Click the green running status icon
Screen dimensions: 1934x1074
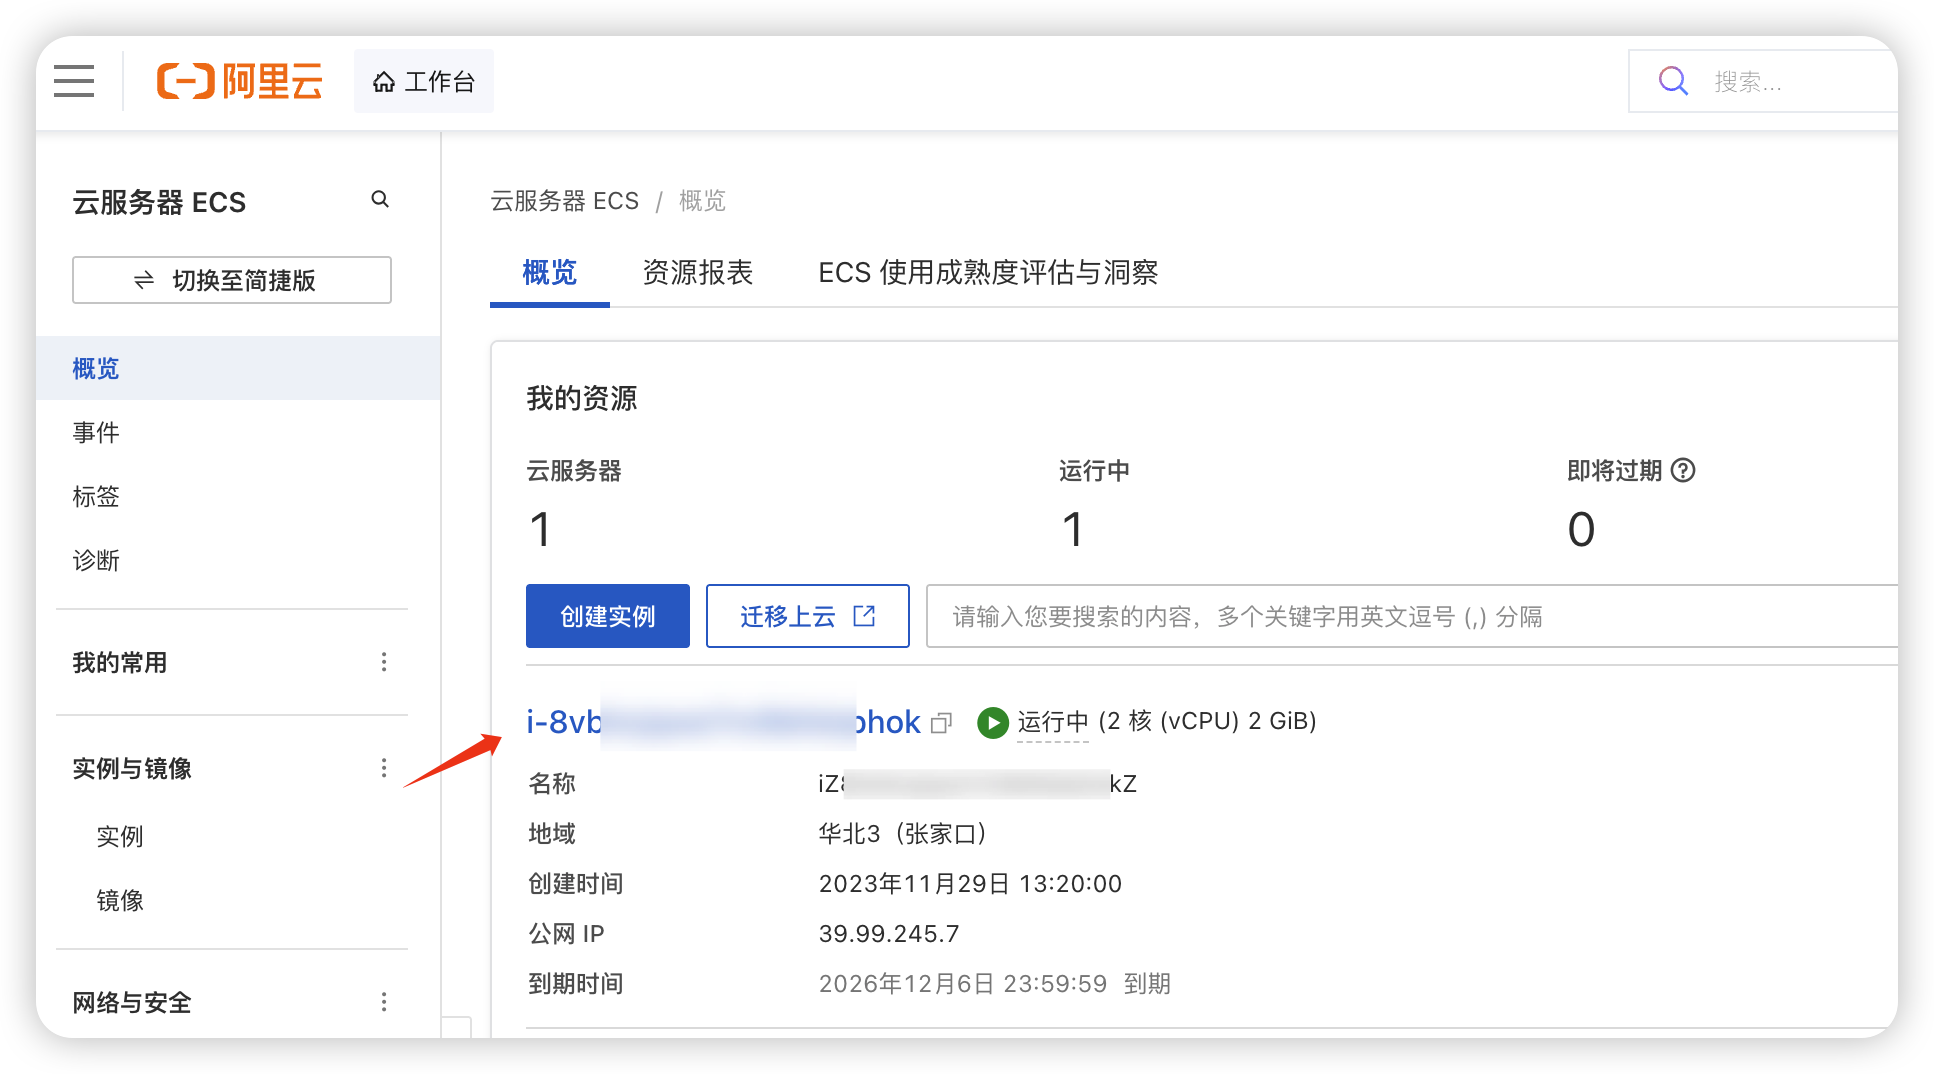[992, 722]
